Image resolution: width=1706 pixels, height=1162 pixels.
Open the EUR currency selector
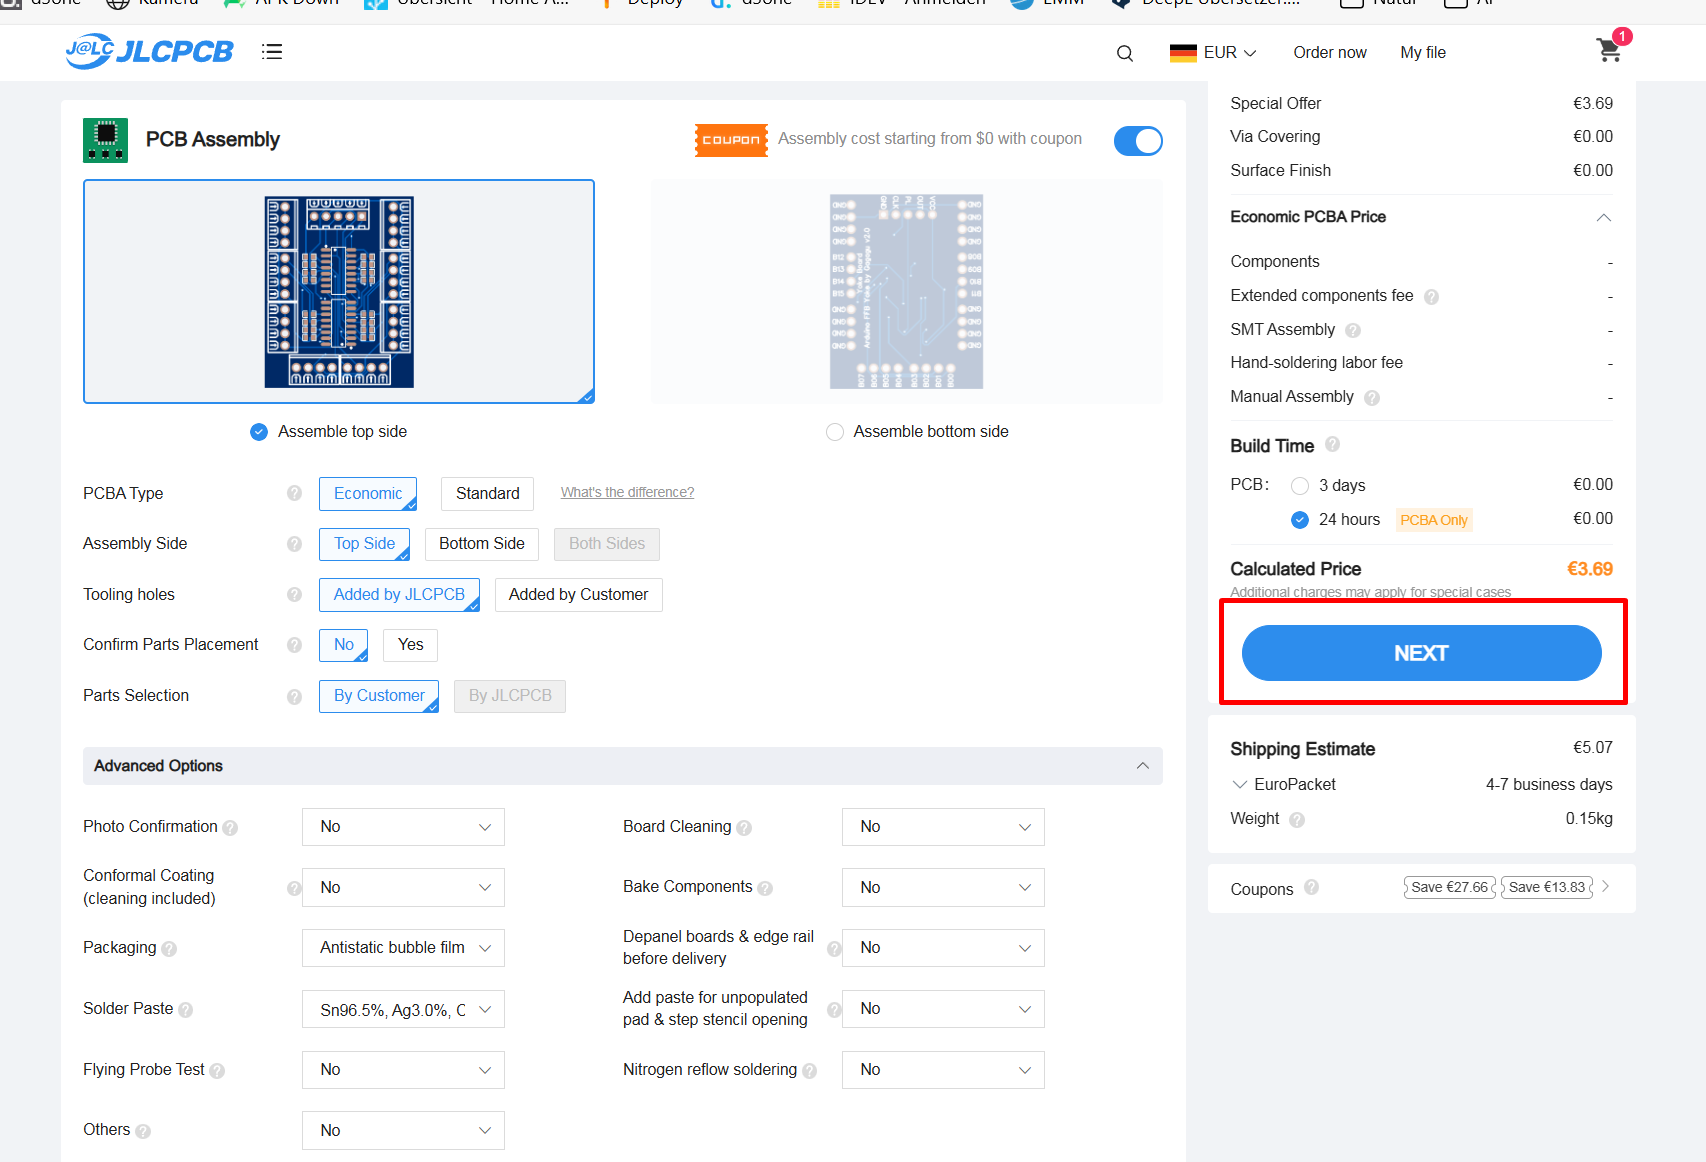click(x=1212, y=53)
